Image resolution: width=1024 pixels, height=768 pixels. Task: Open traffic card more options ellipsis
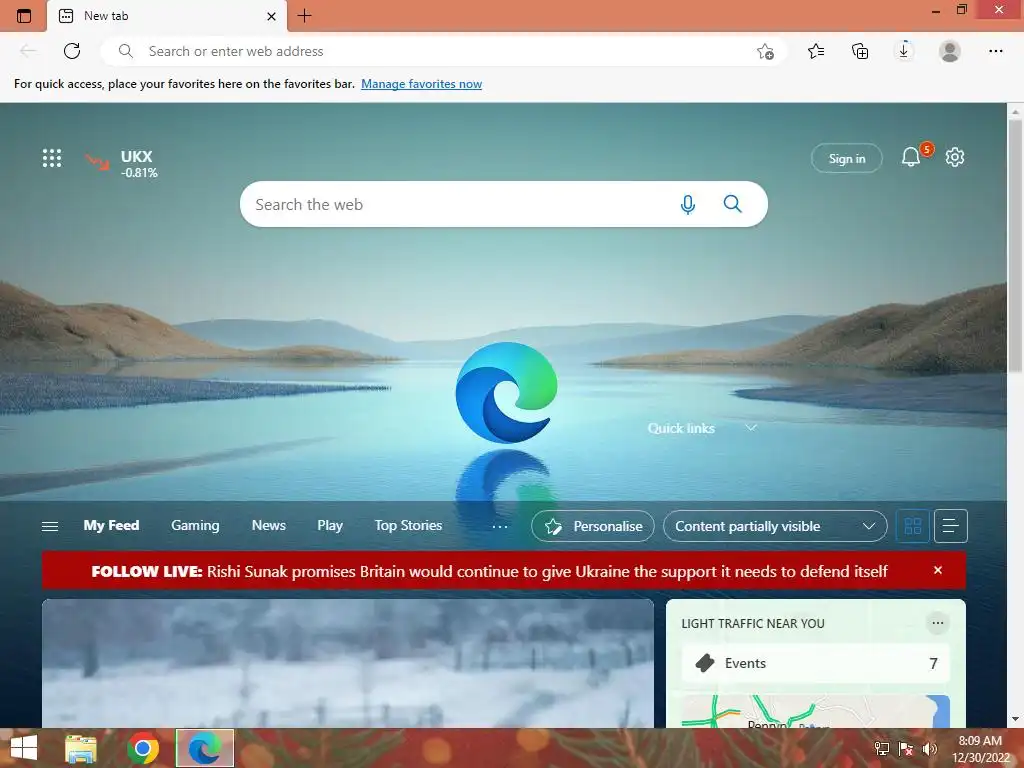point(938,623)
